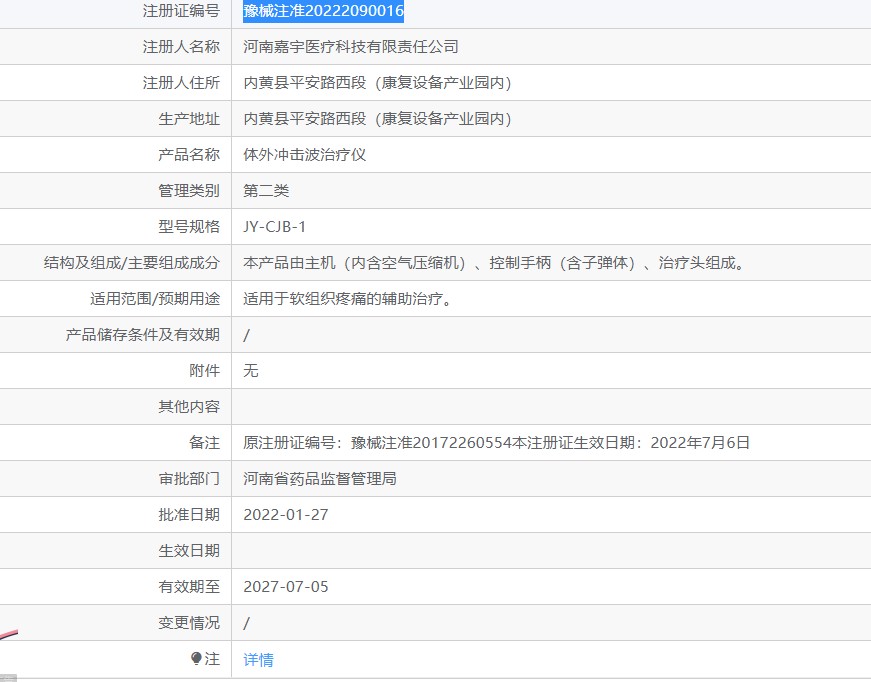Click the text 适用于软组织疼痛的辅助治疗。
The image size is (871, 682).
click(x=348, y=299)
